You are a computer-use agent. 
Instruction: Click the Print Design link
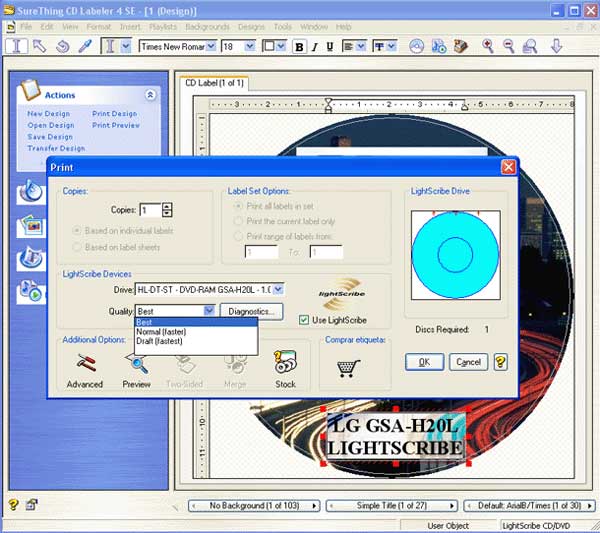point(114,114)
